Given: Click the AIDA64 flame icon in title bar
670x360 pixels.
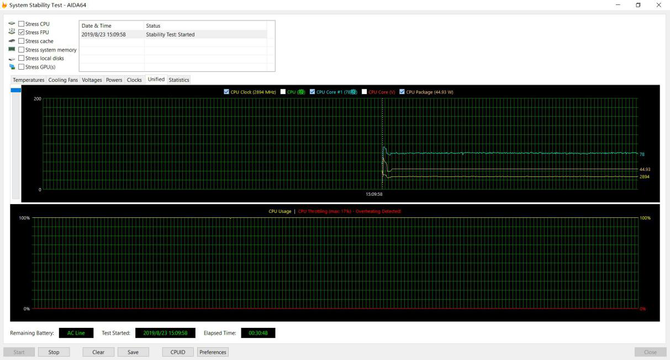Looking at the screenshot, I should 4,5.
